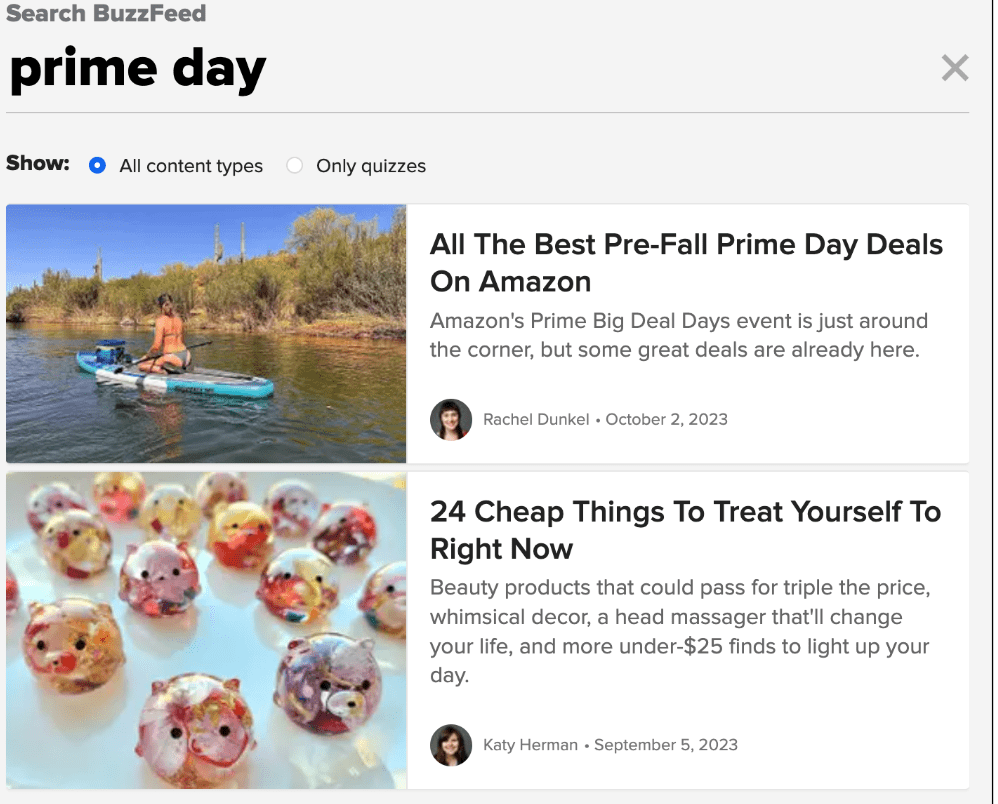
Task: Click the BuzzFeed search magnifier area label
Action: 106,14
